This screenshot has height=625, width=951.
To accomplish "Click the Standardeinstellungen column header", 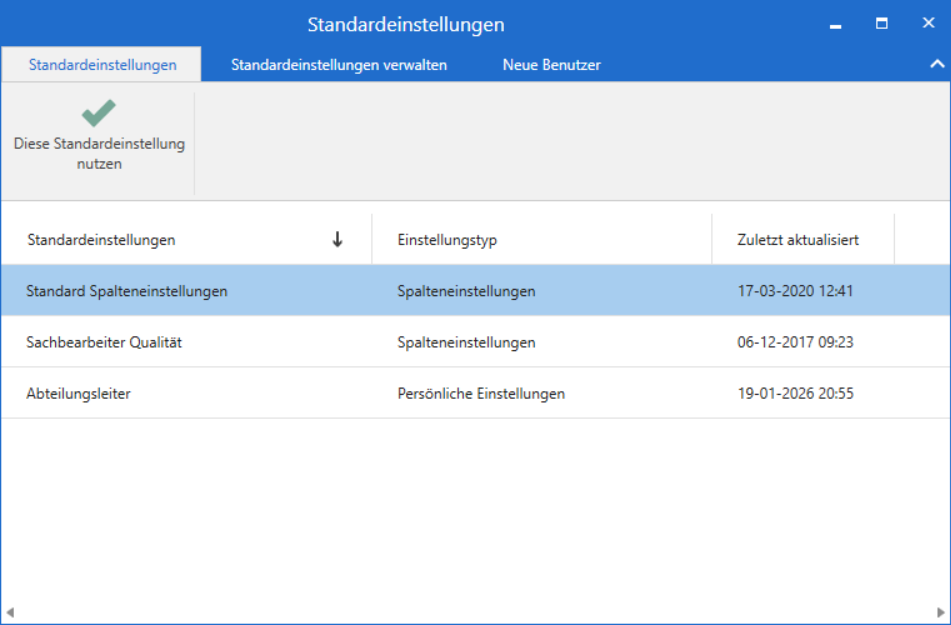I will (x=186, y=240).
